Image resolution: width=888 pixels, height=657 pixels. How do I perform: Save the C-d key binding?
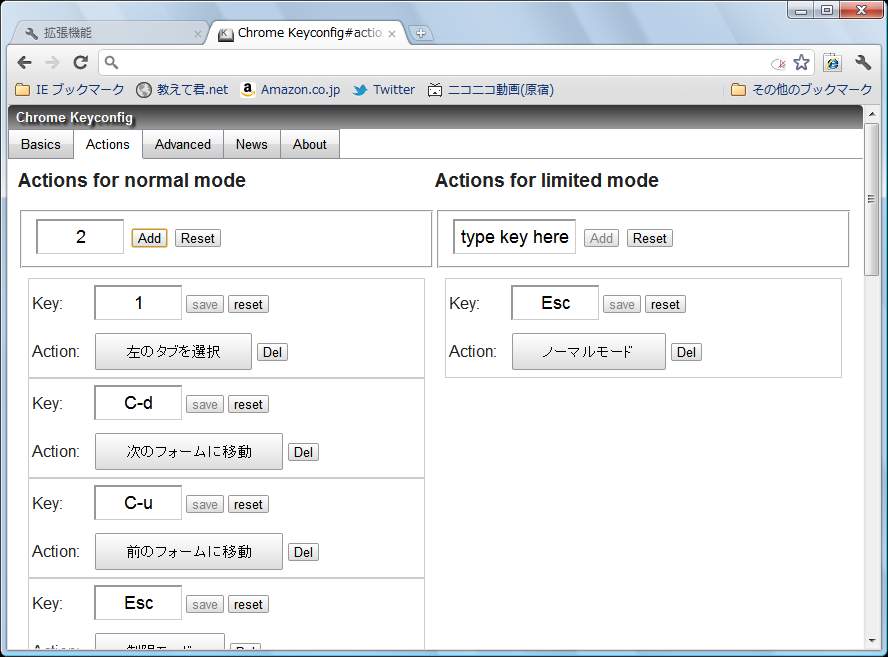click(x=205, y=404)
